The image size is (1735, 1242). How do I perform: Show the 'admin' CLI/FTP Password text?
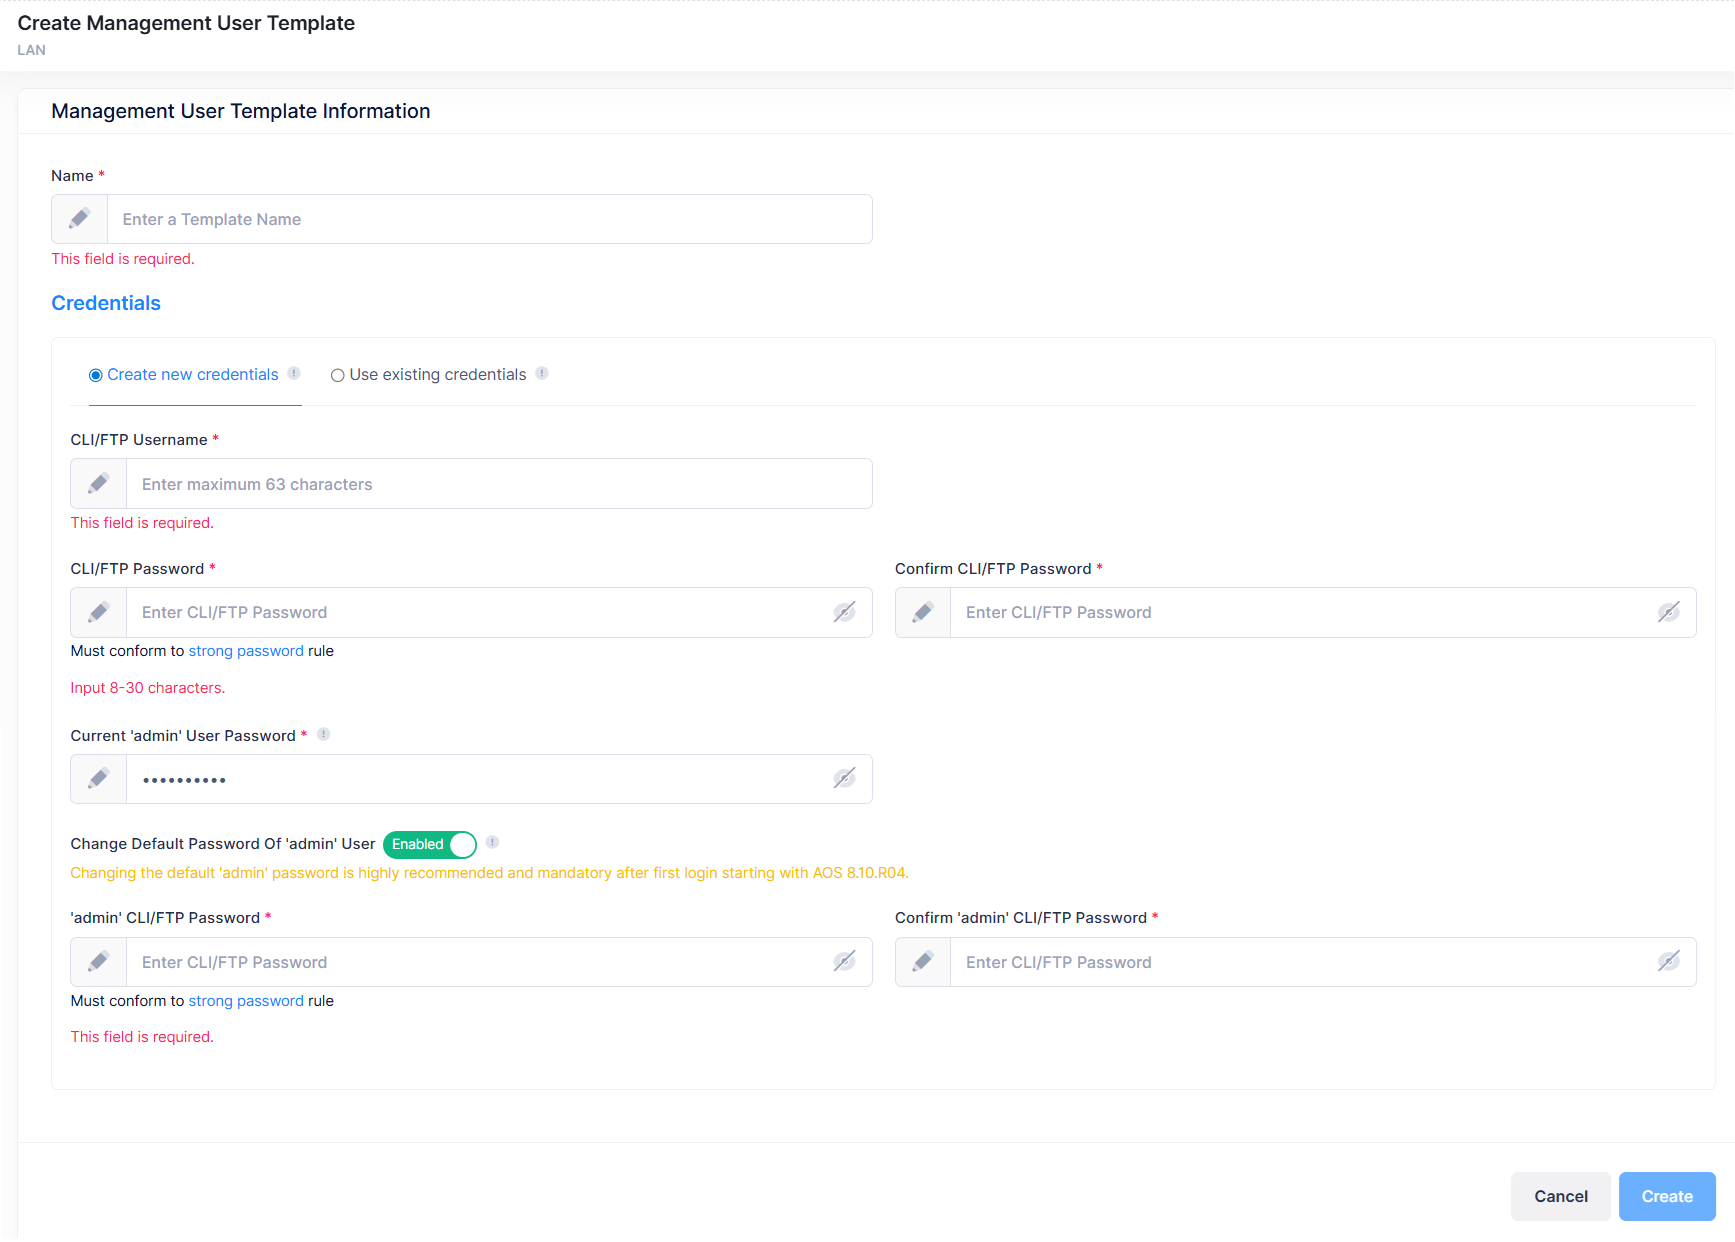tap(845, 962)
